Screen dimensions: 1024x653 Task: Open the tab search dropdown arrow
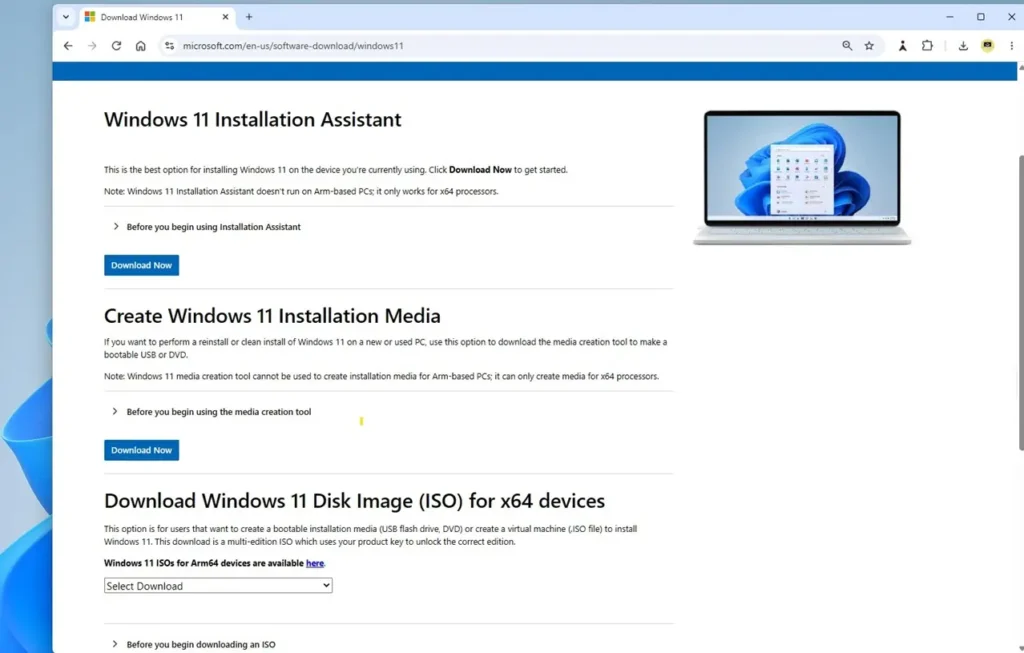(65, 17)
